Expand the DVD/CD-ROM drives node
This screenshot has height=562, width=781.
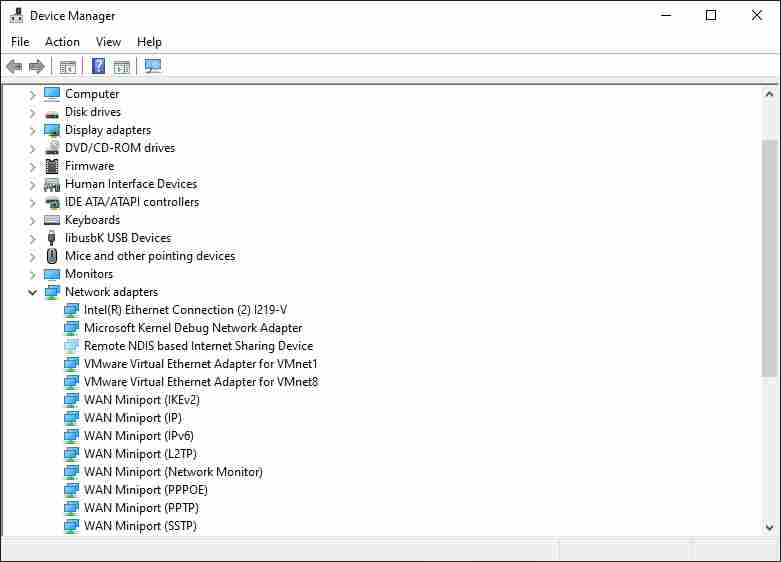(x=32, y=148)
